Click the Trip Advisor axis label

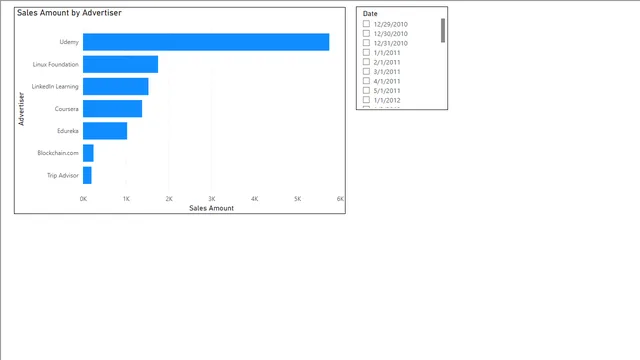click(x=63, y=175)
